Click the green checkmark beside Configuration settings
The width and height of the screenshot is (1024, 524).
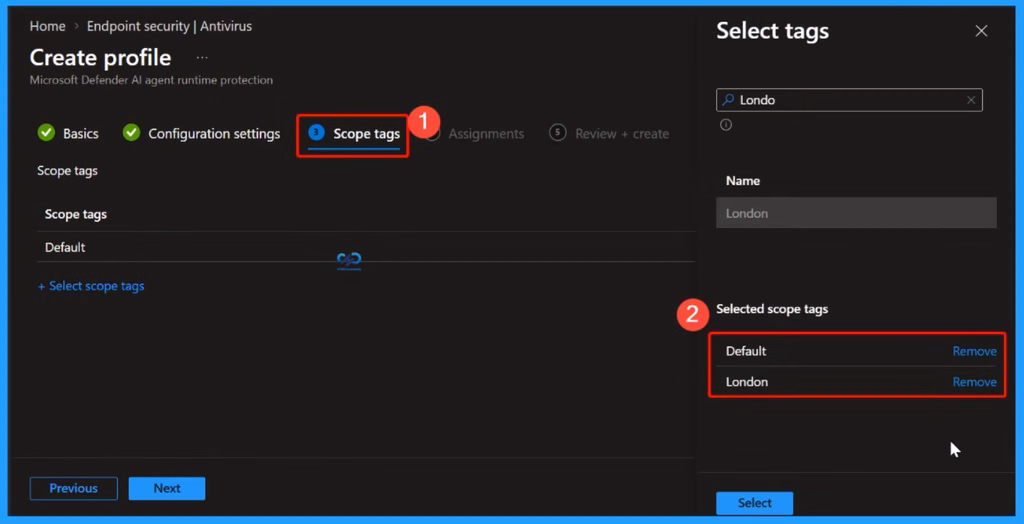click(x=131, y=133)
